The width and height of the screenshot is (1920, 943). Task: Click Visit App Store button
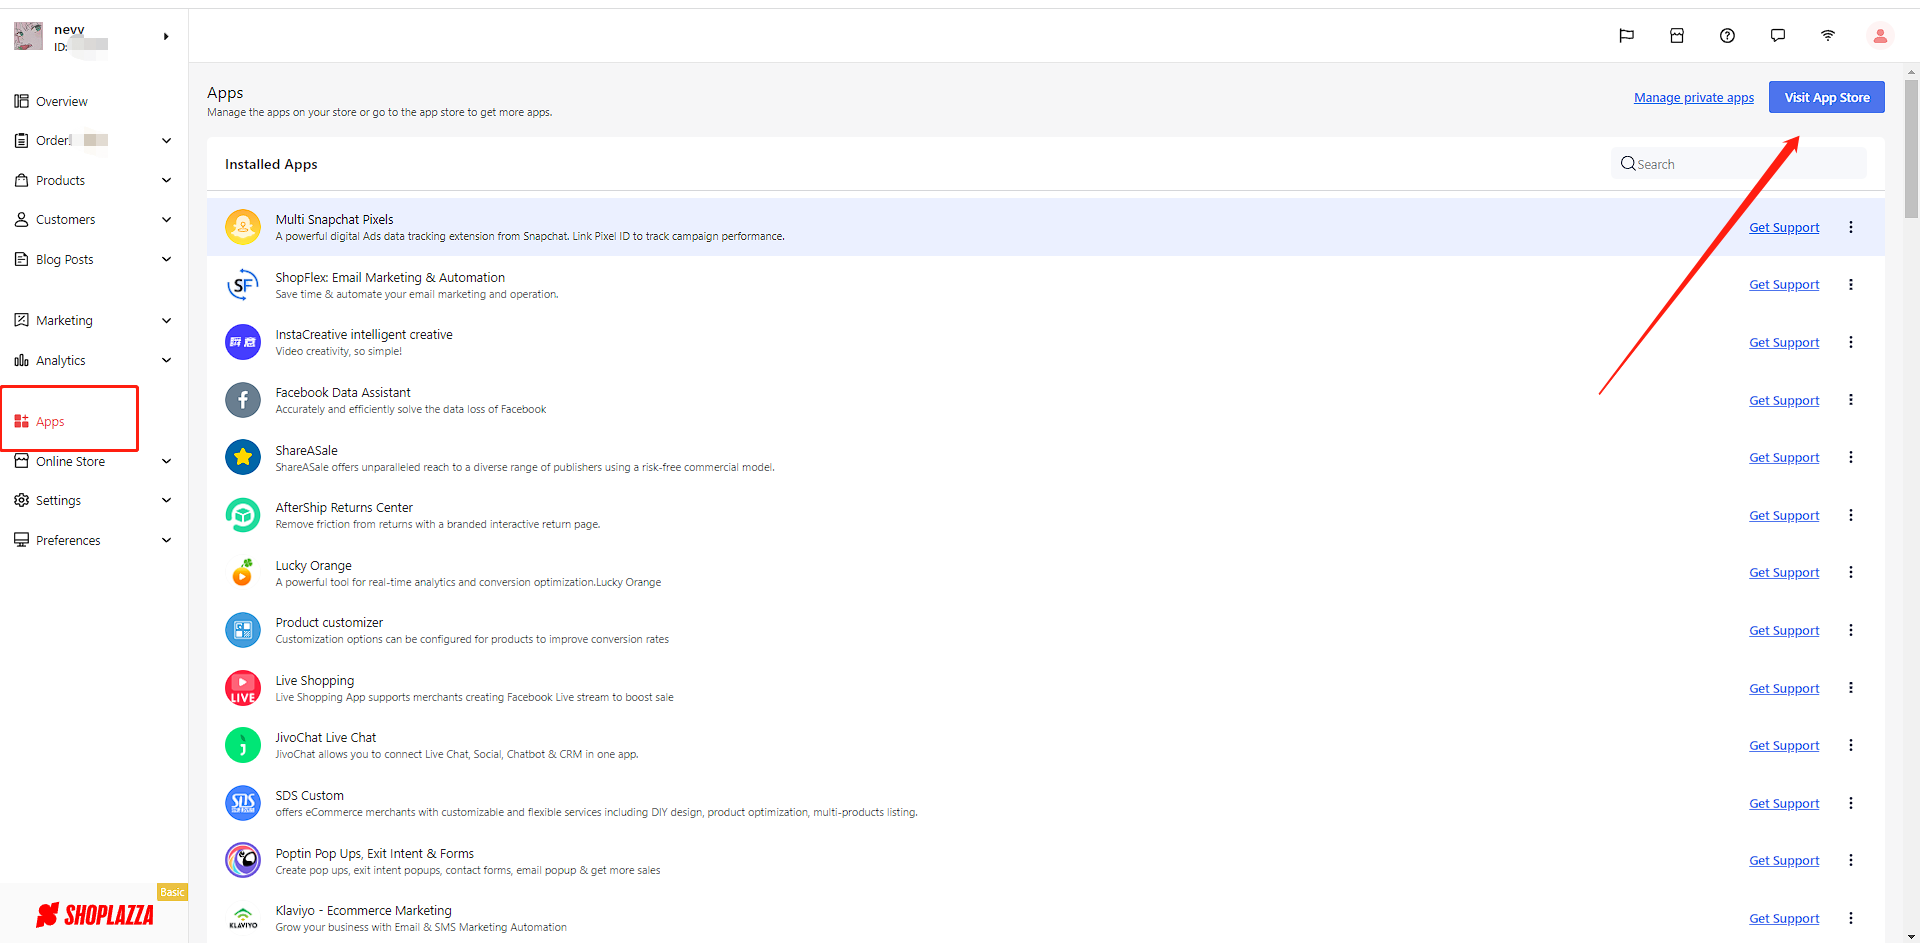tap(1826, 97)
